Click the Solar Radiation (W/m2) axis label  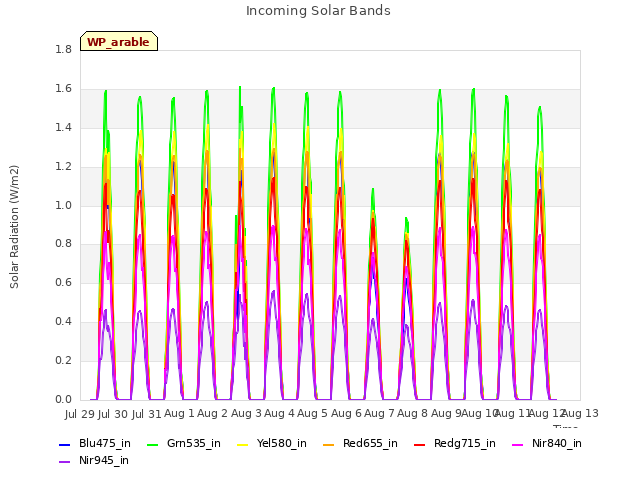point(14,227)
